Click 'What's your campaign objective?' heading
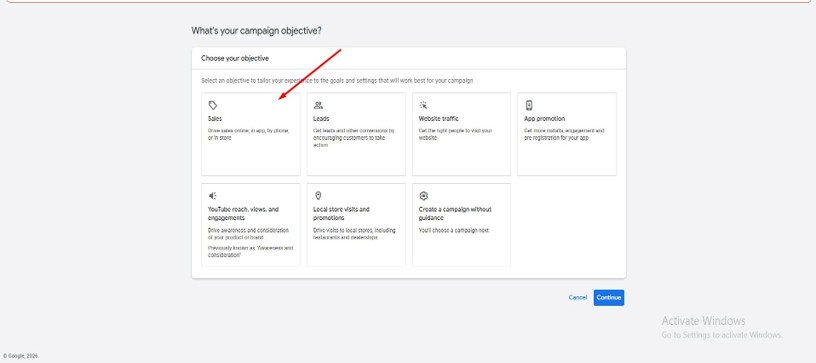This screenshot has height=363, width=816. [x=257, y=31]
